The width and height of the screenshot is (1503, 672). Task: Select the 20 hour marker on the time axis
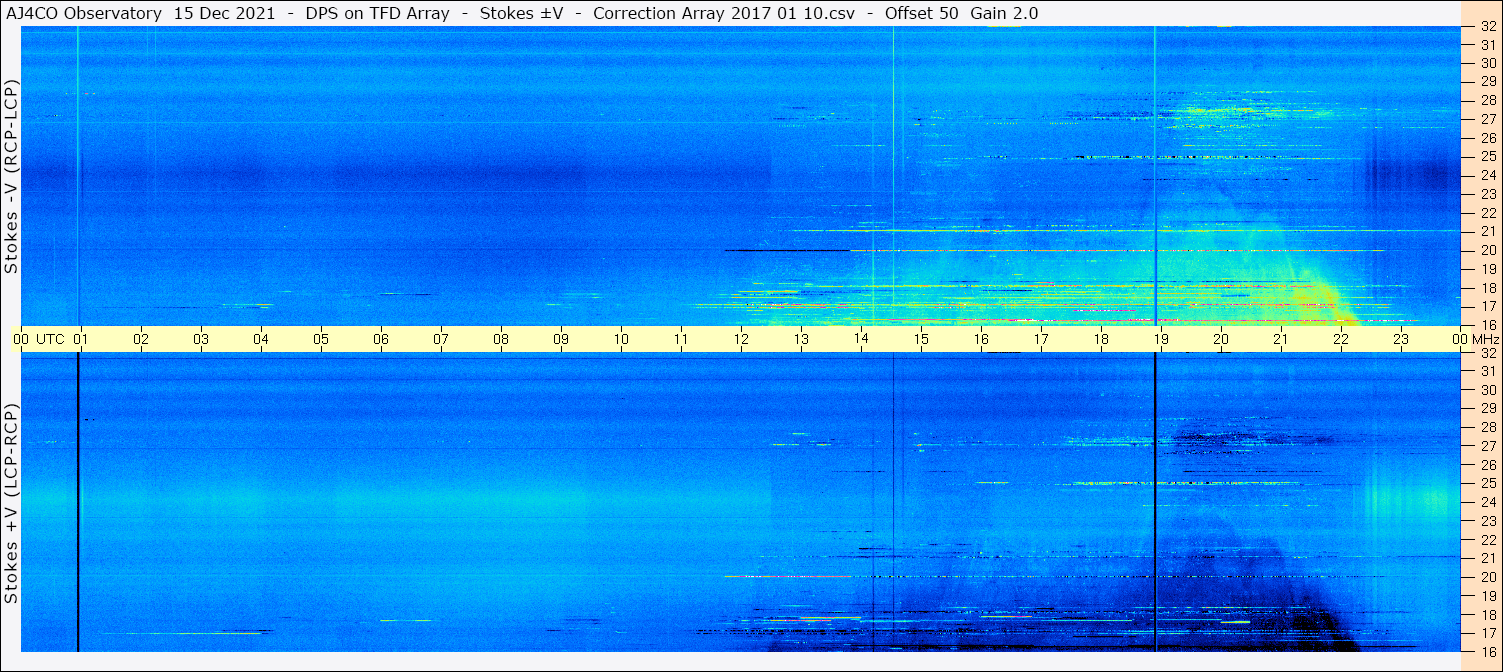[1221, 339]
